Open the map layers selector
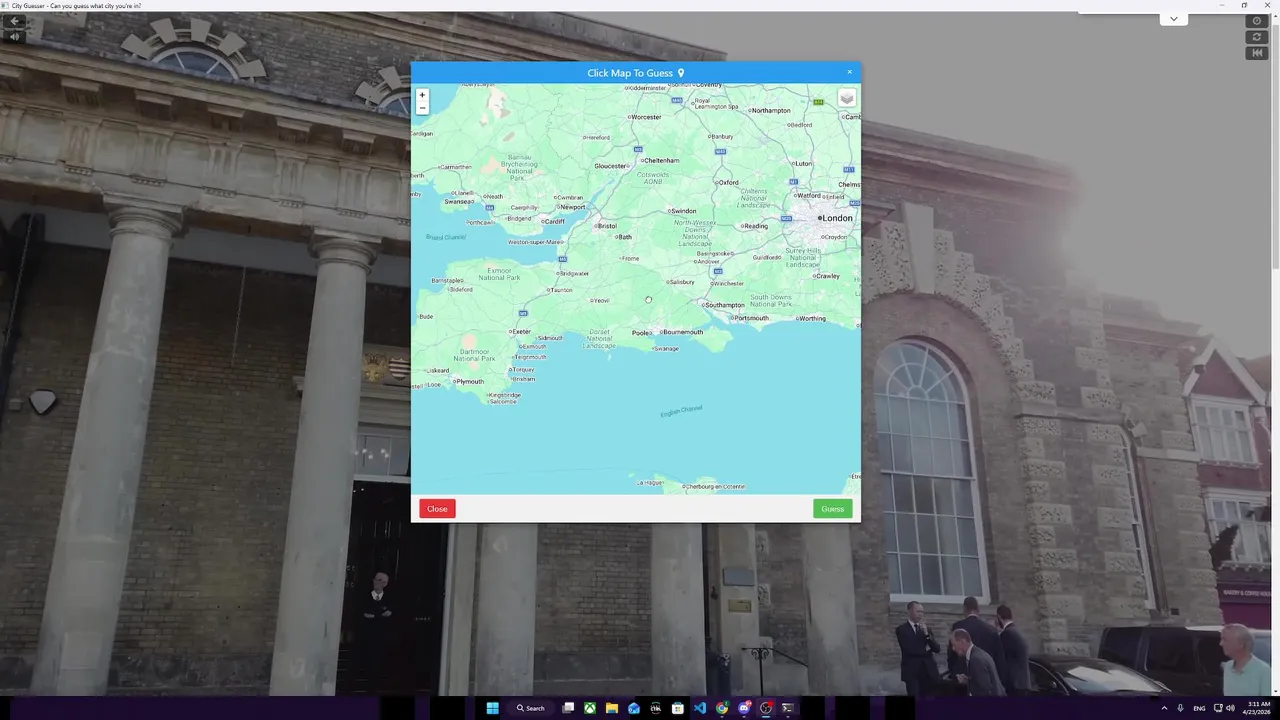 point(846,98)
